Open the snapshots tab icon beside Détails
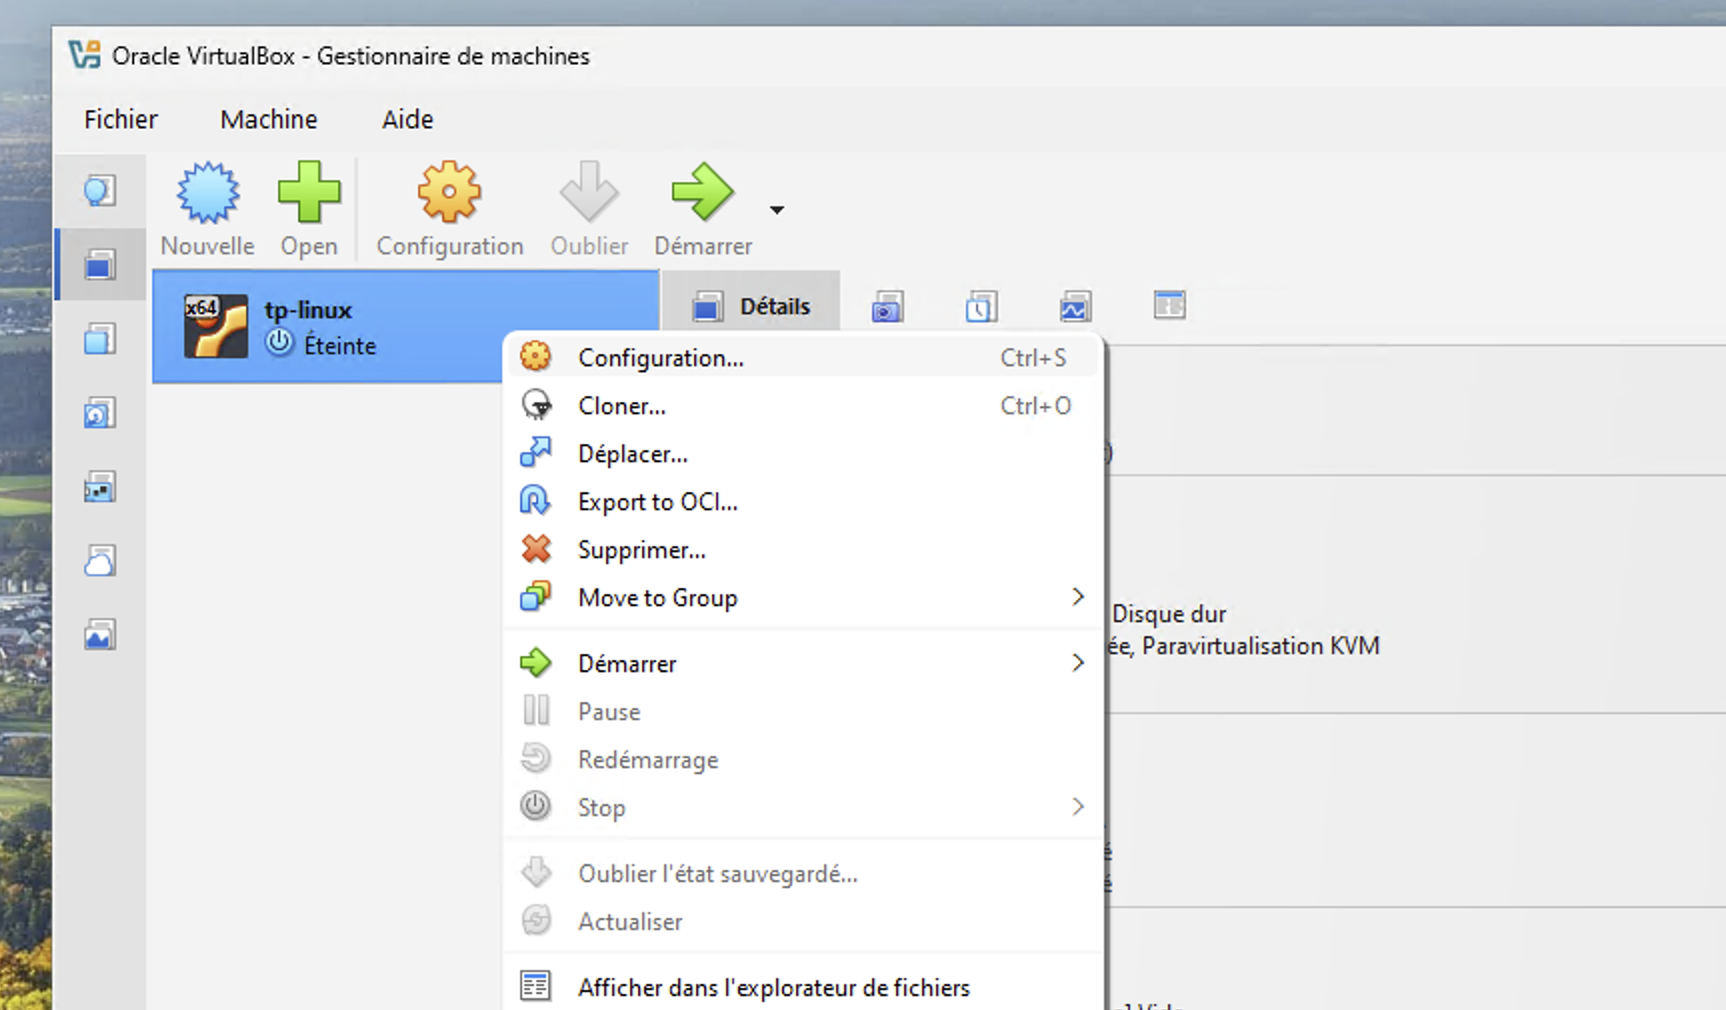Image resolution: width=1726 pixels, height=1010 pixels. (887, 307)
